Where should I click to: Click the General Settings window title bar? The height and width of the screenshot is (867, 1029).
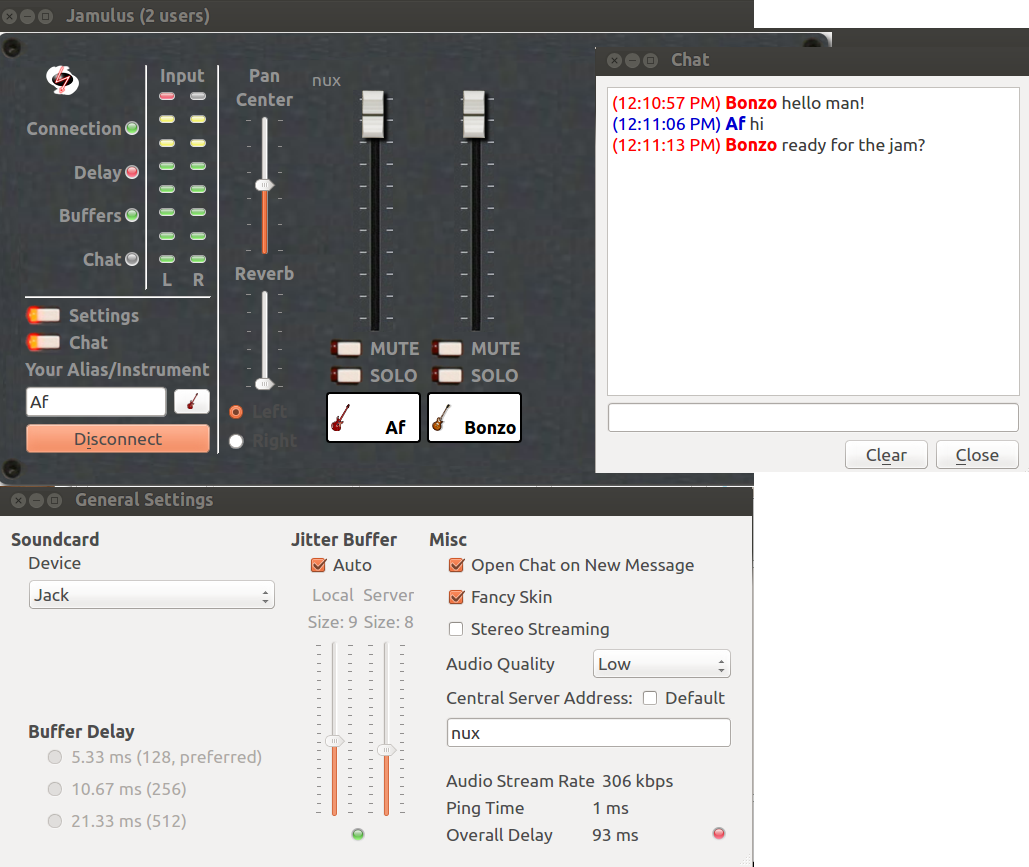click(376, 500)
